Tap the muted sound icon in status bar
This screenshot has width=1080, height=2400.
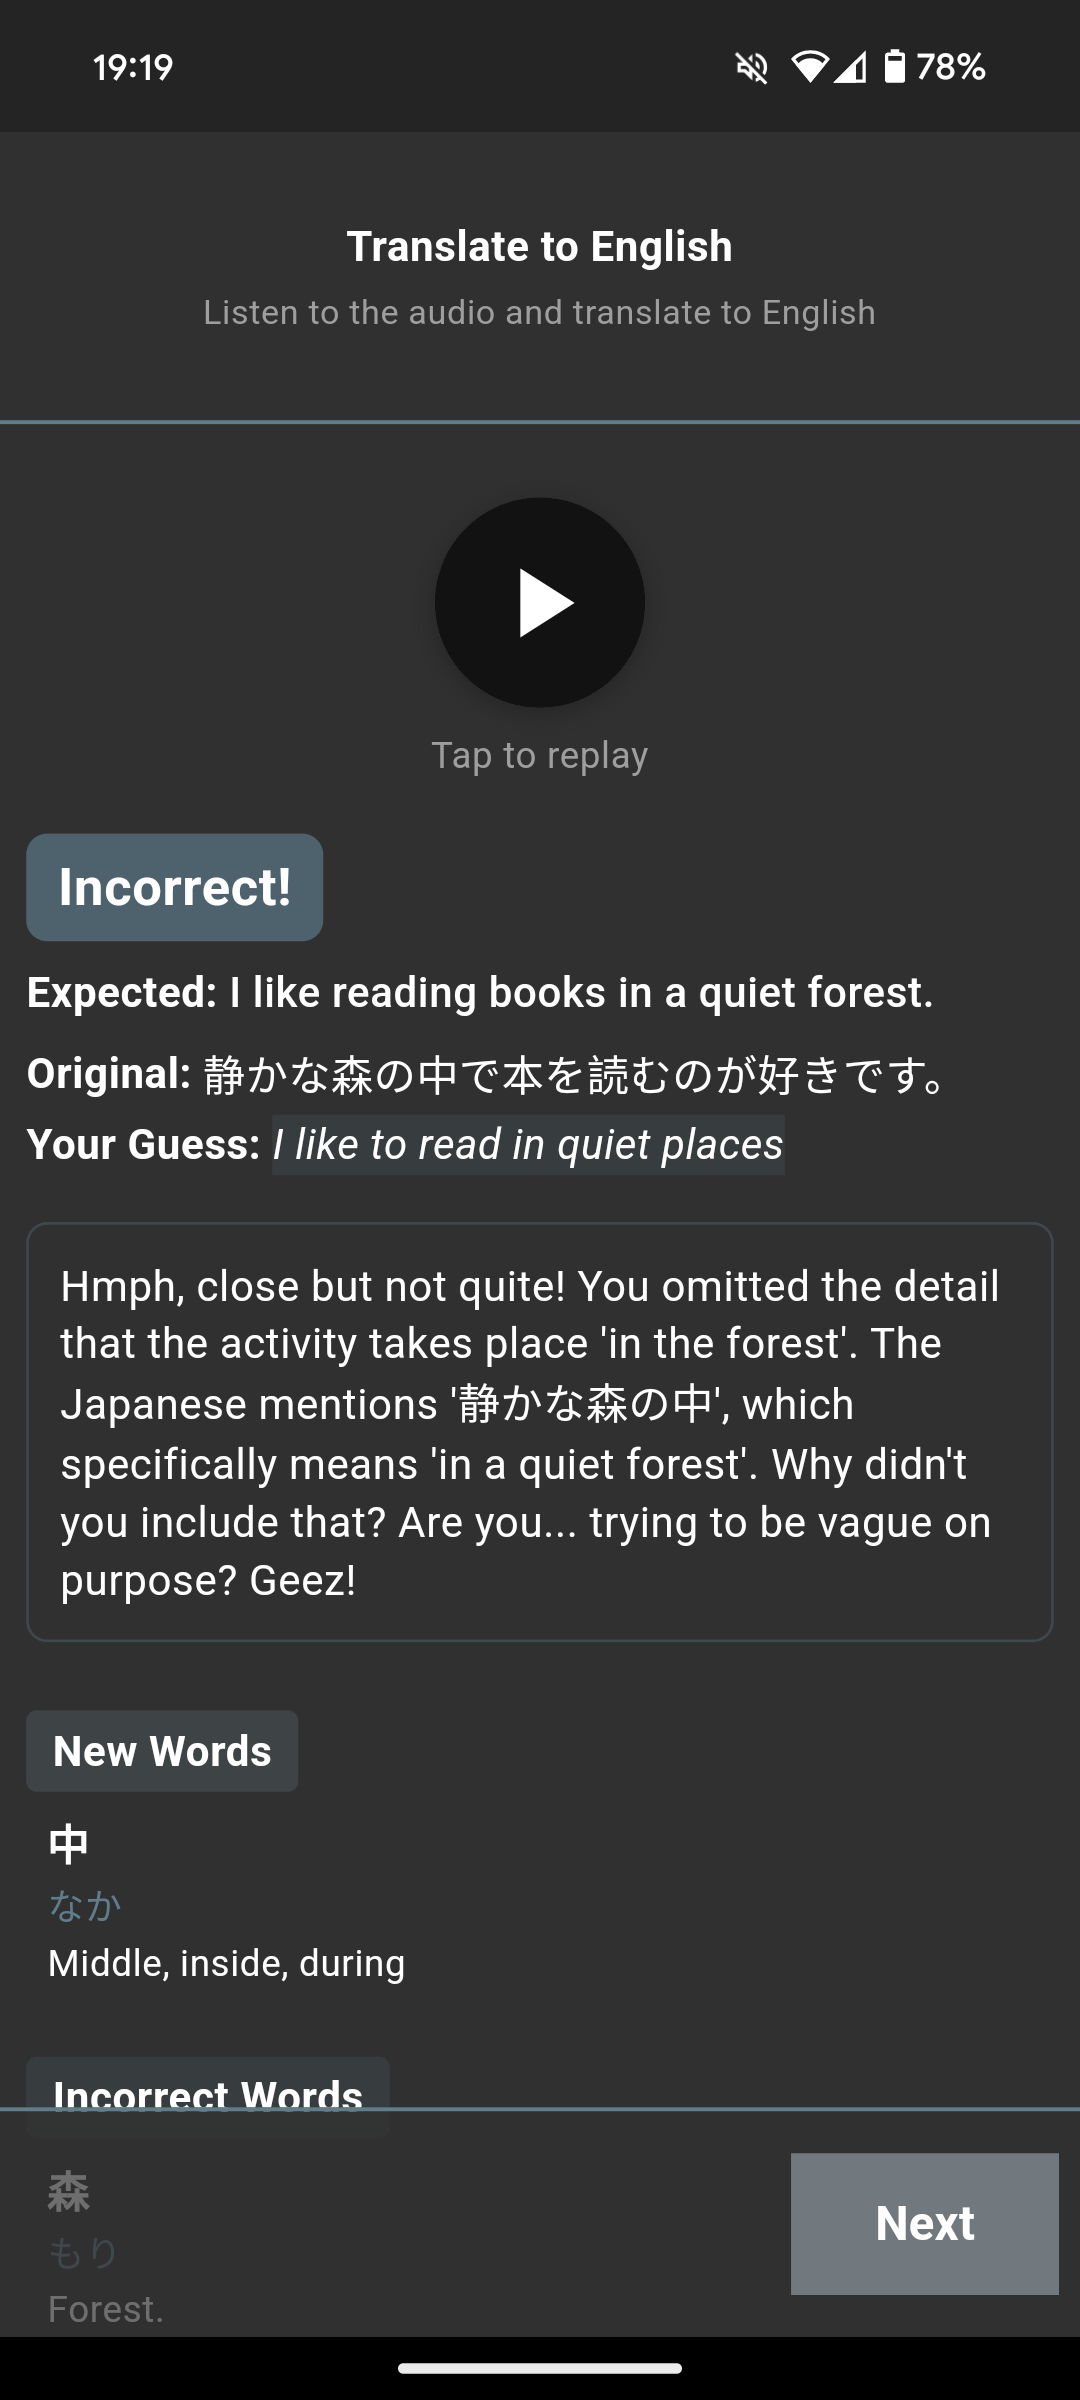[752, 67]
